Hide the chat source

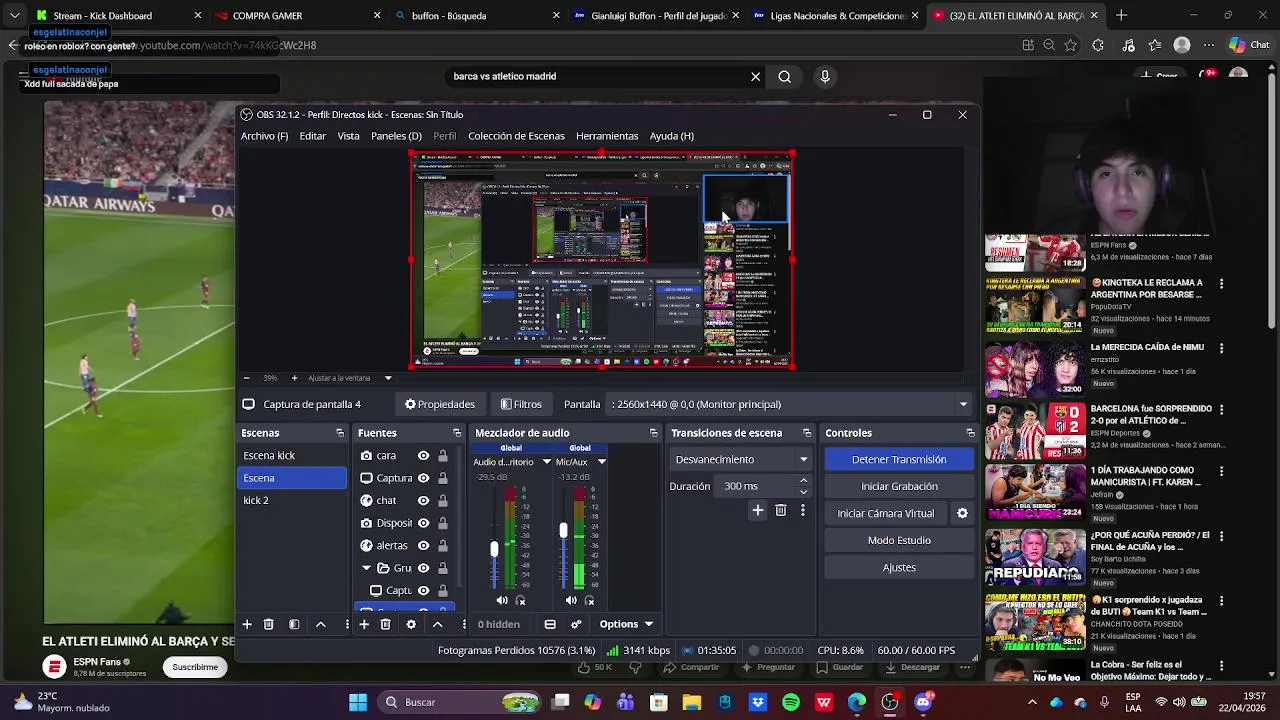[x=424, y=500]
